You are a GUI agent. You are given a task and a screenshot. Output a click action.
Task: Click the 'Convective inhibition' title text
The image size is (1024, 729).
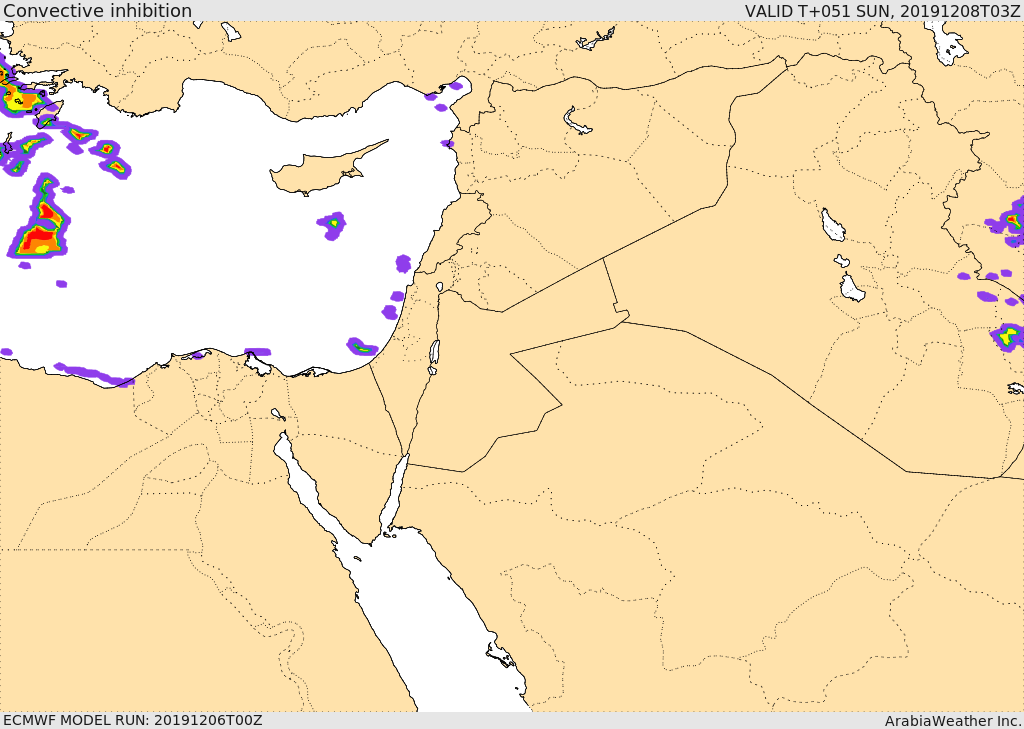(x=97, y=10)
